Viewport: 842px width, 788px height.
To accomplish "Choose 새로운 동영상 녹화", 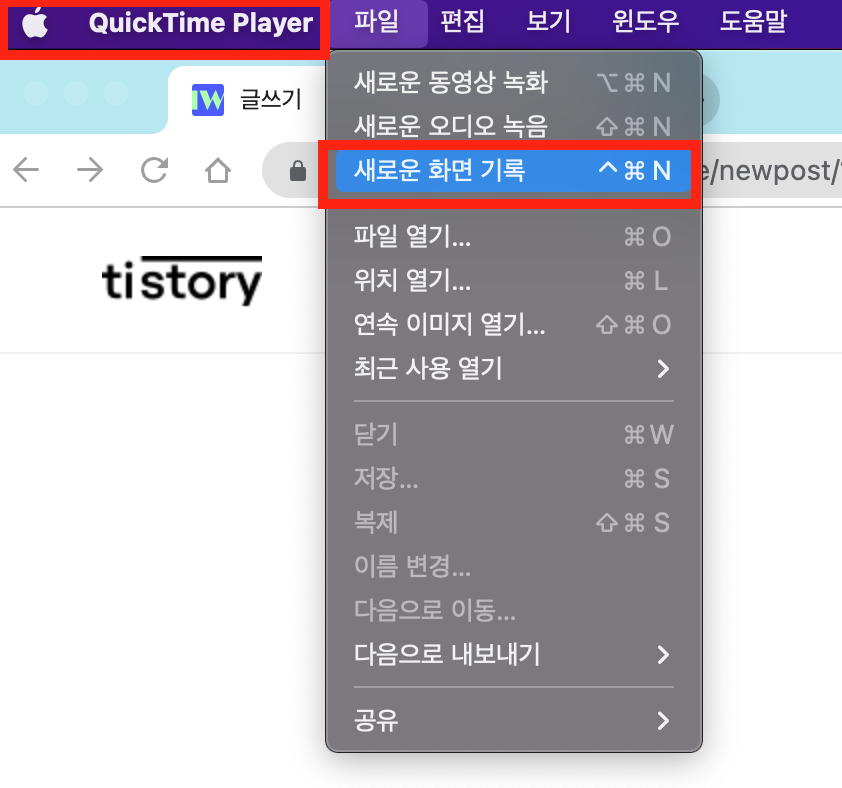I will [513, 82].
